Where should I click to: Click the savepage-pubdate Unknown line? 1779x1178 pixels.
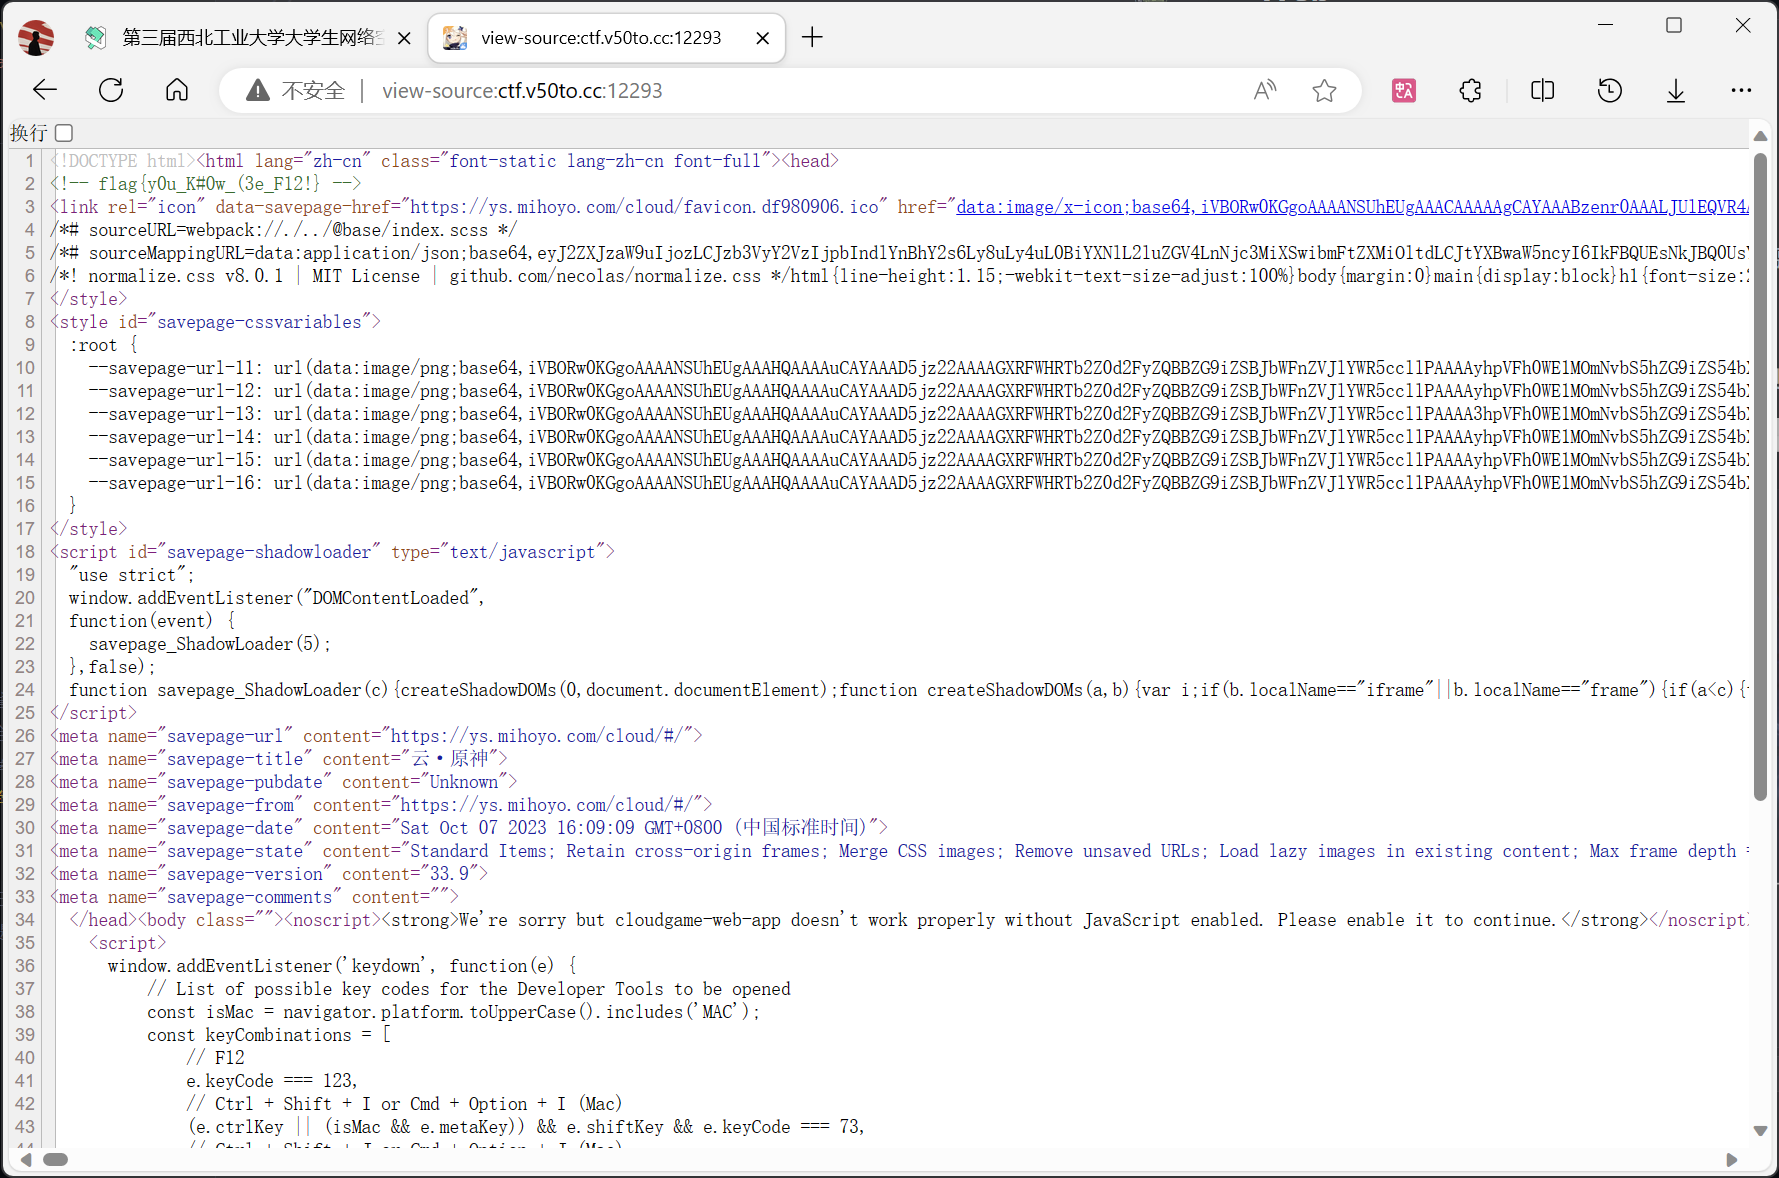[x=284, y=782]
